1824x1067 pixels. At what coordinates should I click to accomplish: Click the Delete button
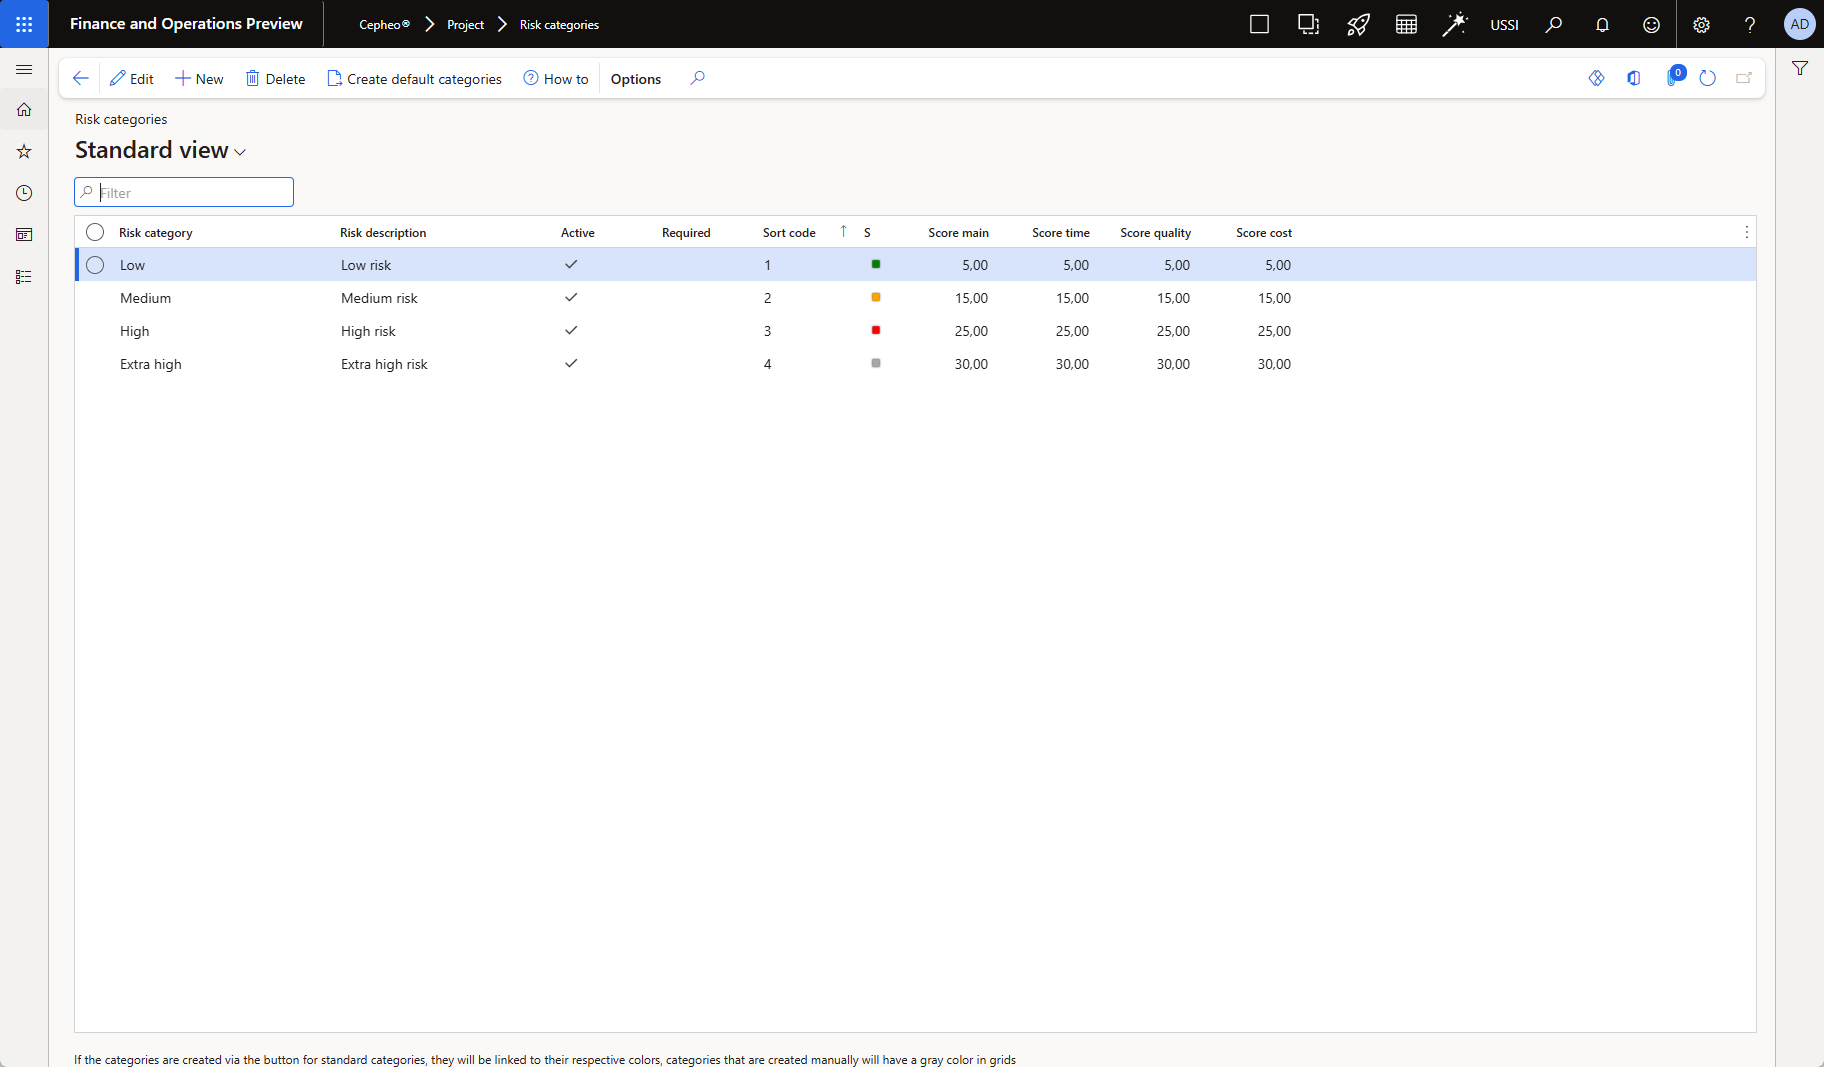[x=275, y=79]
